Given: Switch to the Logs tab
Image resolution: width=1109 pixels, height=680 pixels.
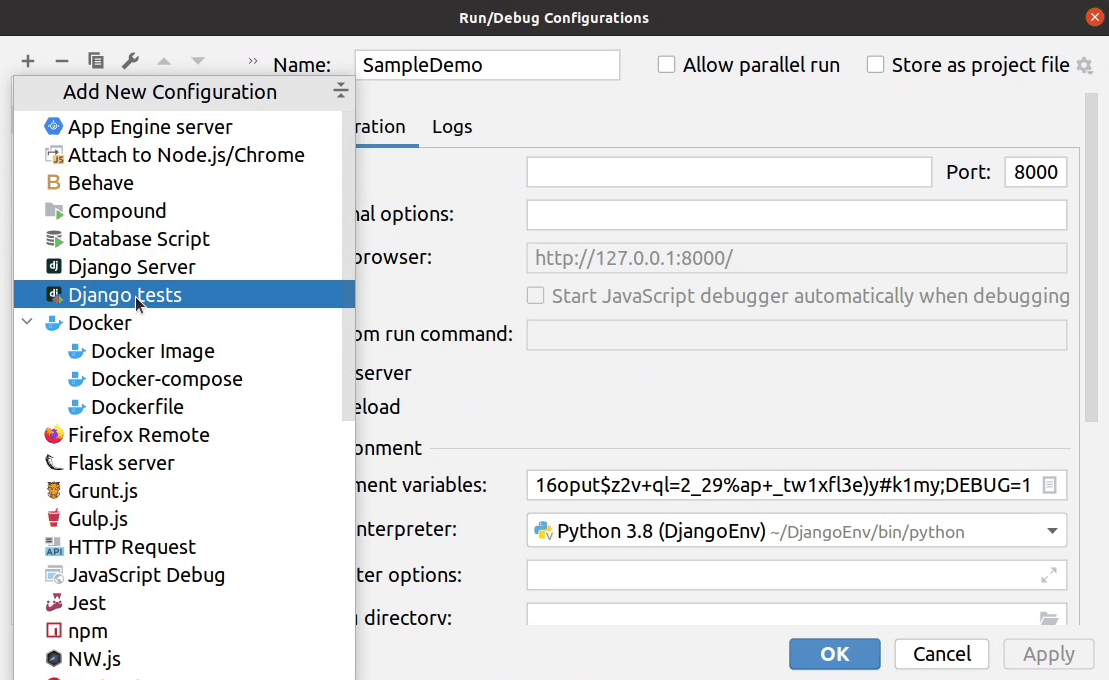Looking at the screenshot, I should coord(452,127).
